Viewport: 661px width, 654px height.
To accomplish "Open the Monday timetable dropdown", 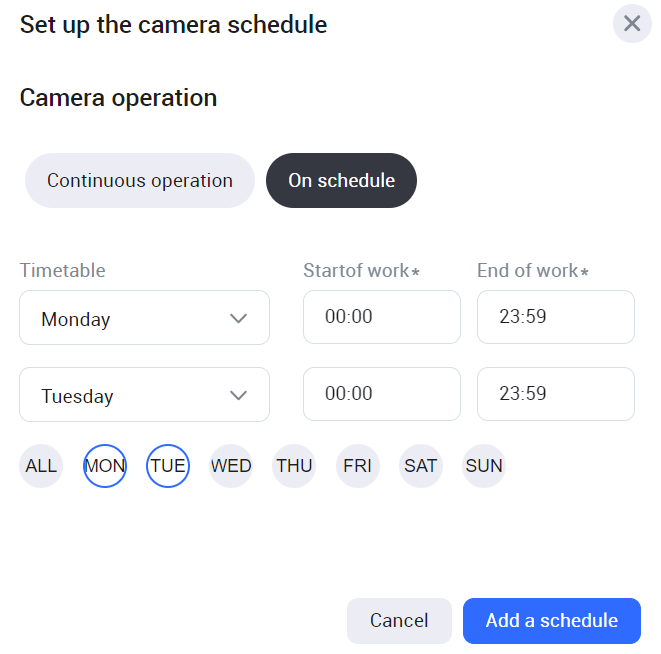I will click(144, 318).
